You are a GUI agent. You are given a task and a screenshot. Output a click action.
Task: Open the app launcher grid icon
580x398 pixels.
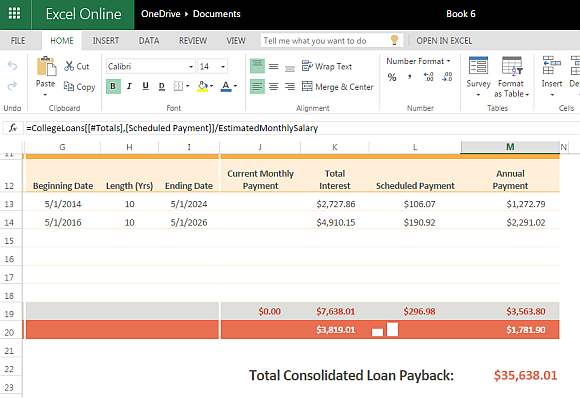pyautogui.click(x=14, y=14)
